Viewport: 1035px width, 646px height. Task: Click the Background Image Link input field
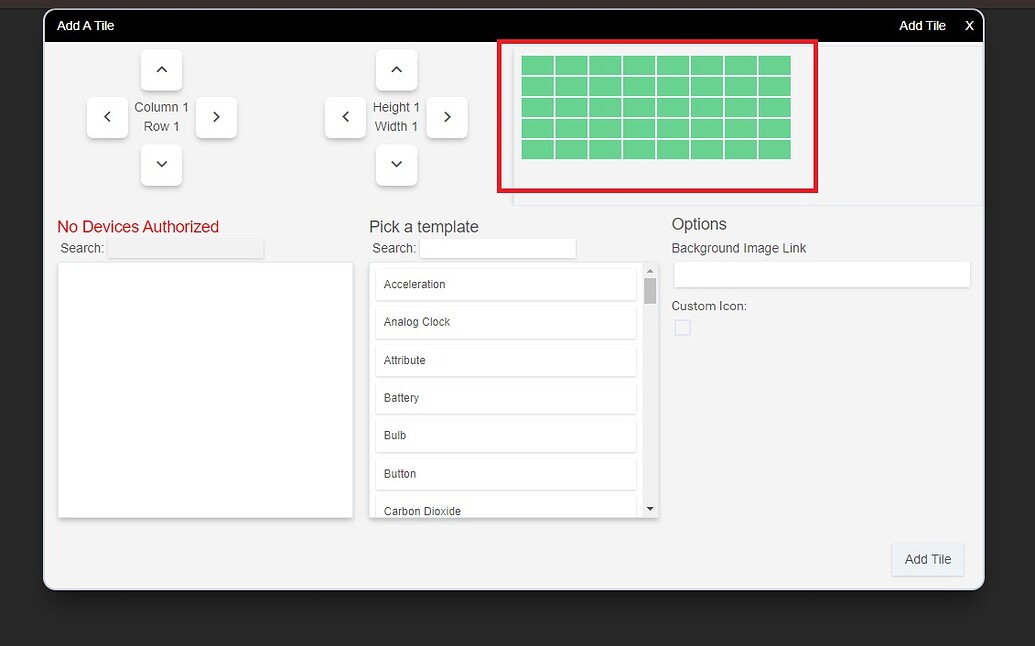click(x=820, y=274)
